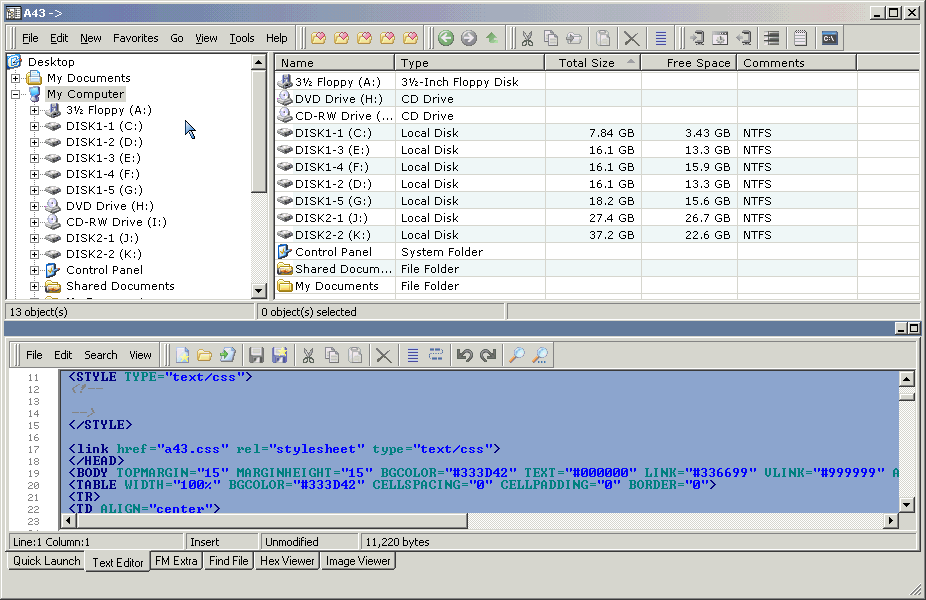The height and width of the screenshot is (600, 926).
Task: Click the Save icon in text editor toolbar
Action: tap(256, 355)
